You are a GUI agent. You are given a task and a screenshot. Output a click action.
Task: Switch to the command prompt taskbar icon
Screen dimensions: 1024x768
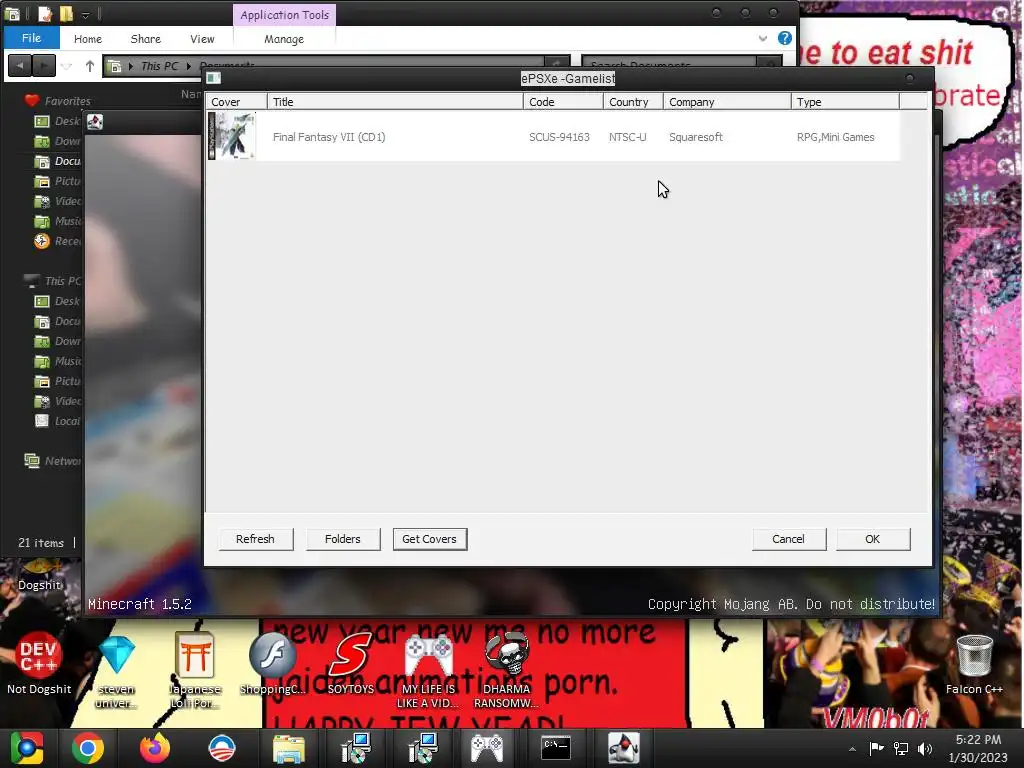[556, 748]
